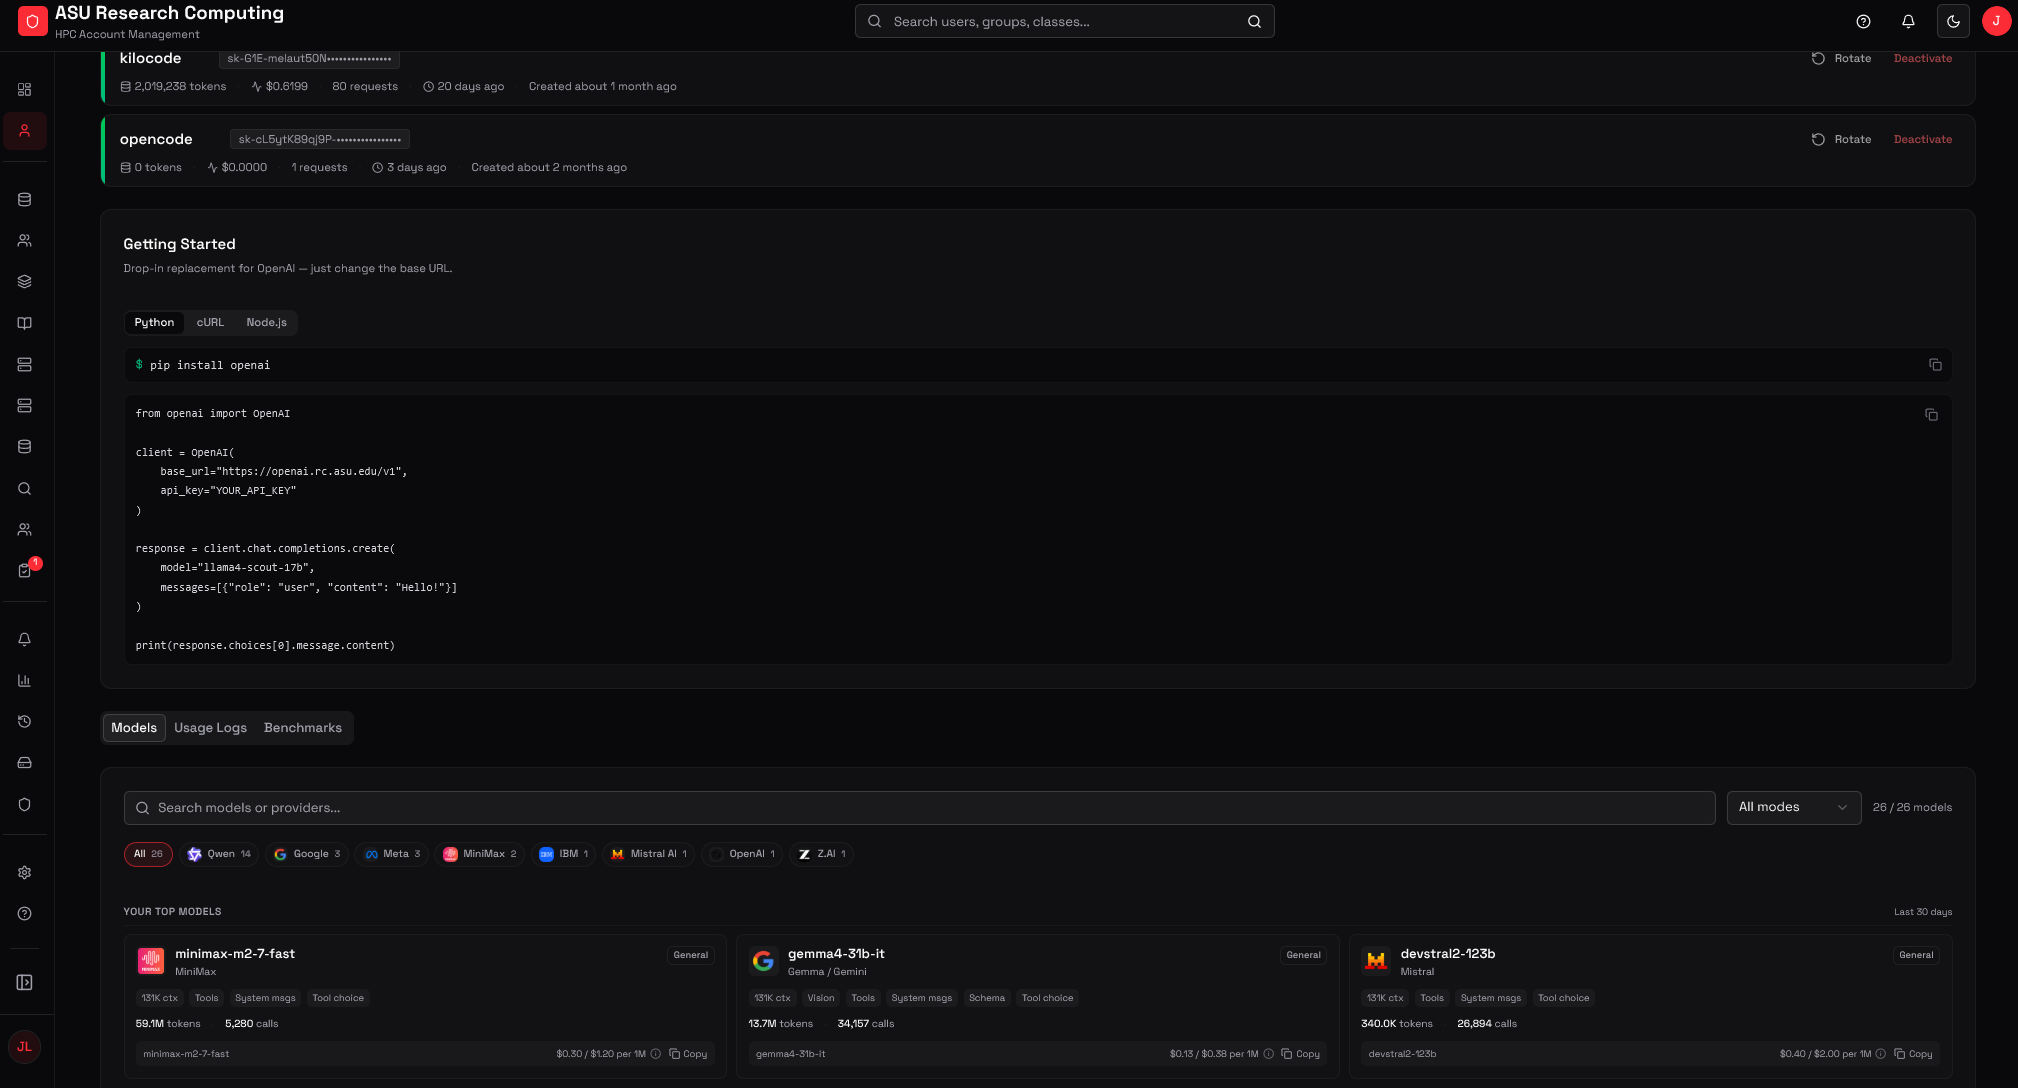The image size is (2018, 1088).
Task: Click the JL avatar at the sidebar bottom
Action: tap(25, 1047)
